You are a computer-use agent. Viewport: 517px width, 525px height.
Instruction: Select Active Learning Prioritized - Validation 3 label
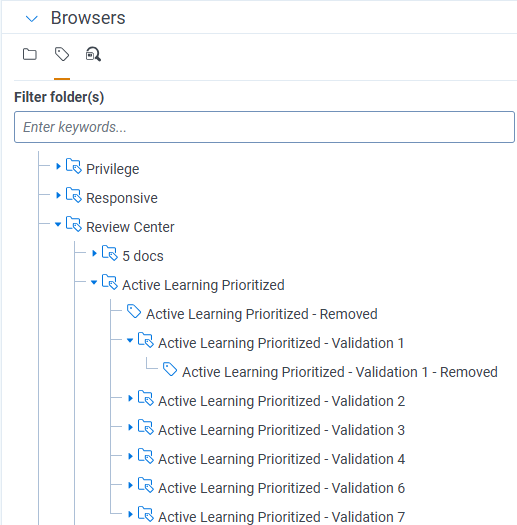point(282,430)
